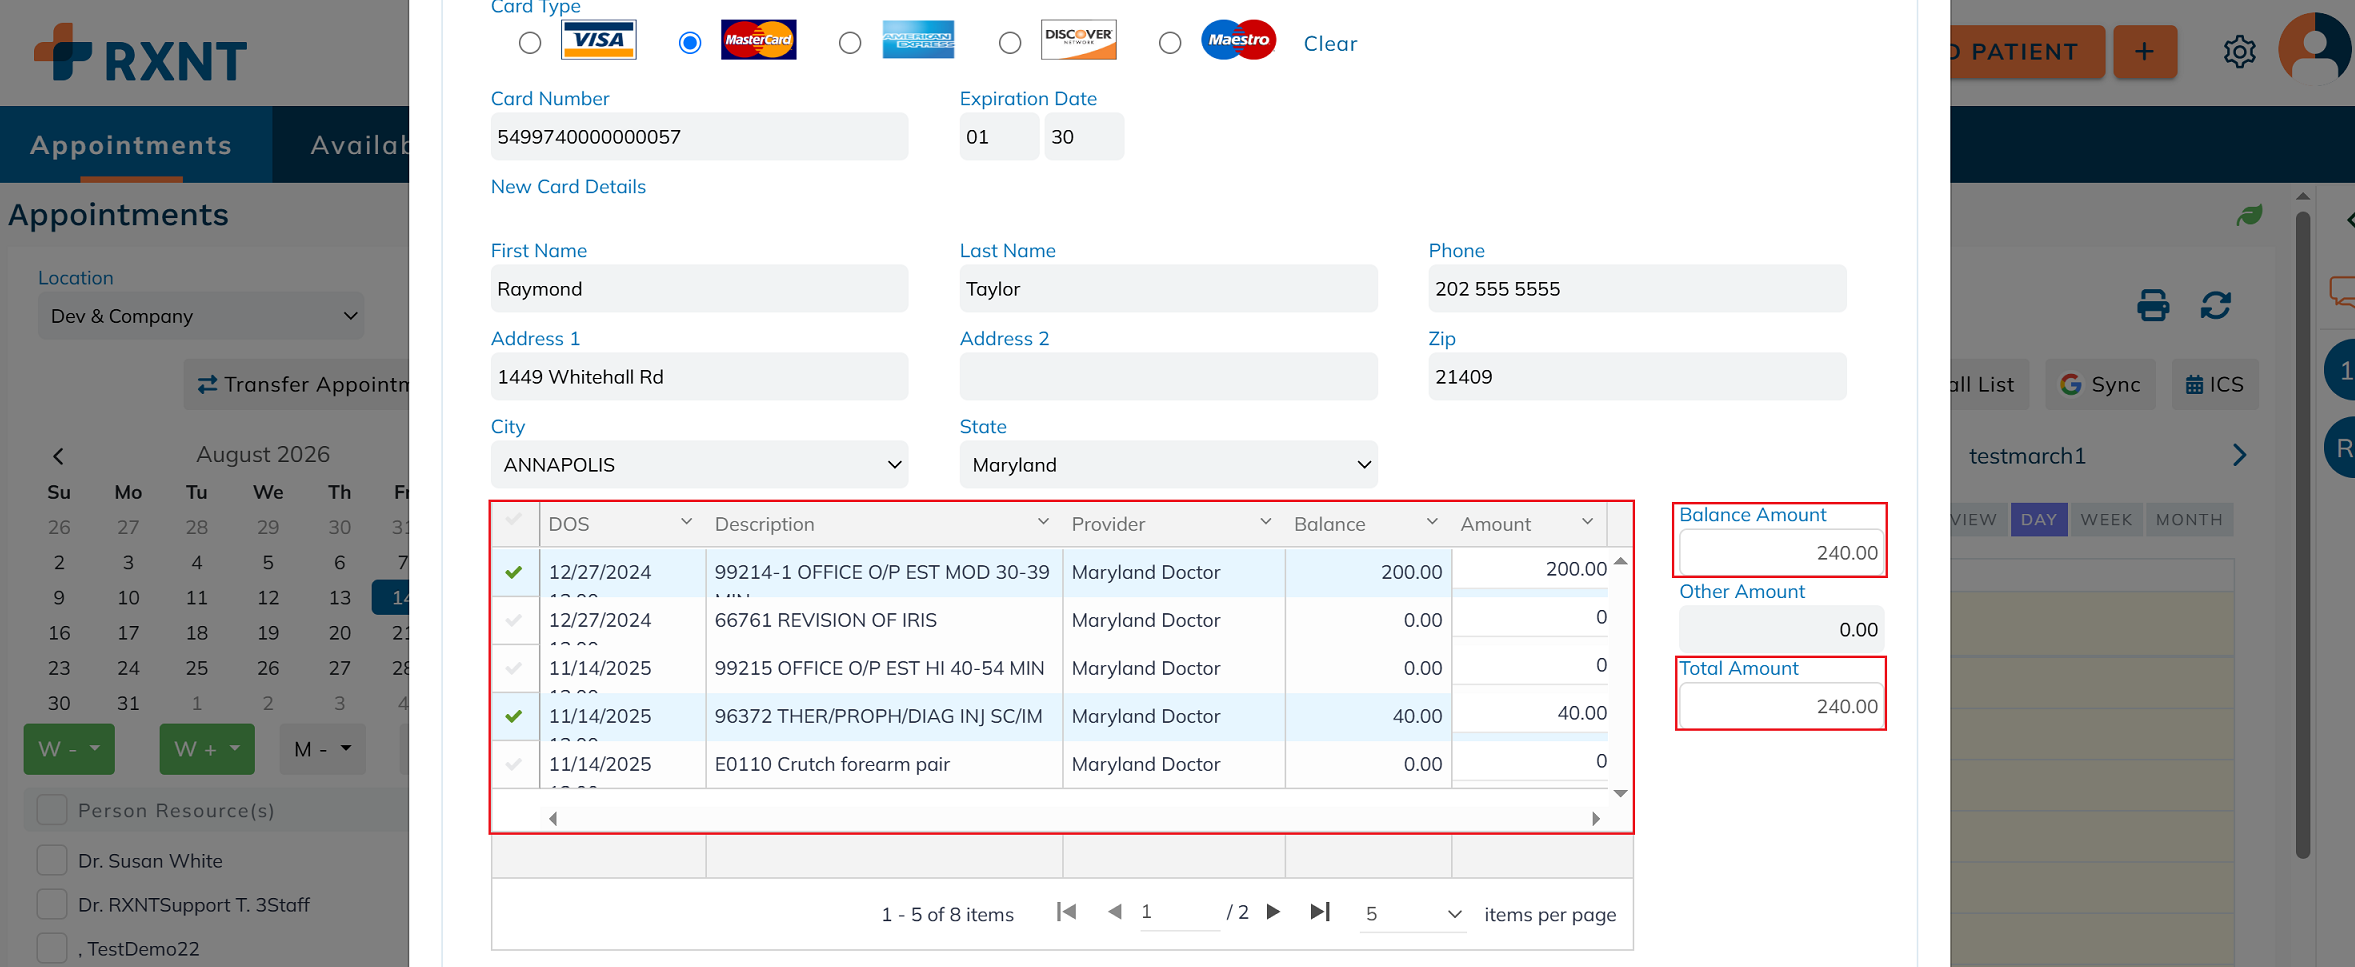
Task: Toggle the Dr. Susan White checkbox
Action: tap(52, 860)
